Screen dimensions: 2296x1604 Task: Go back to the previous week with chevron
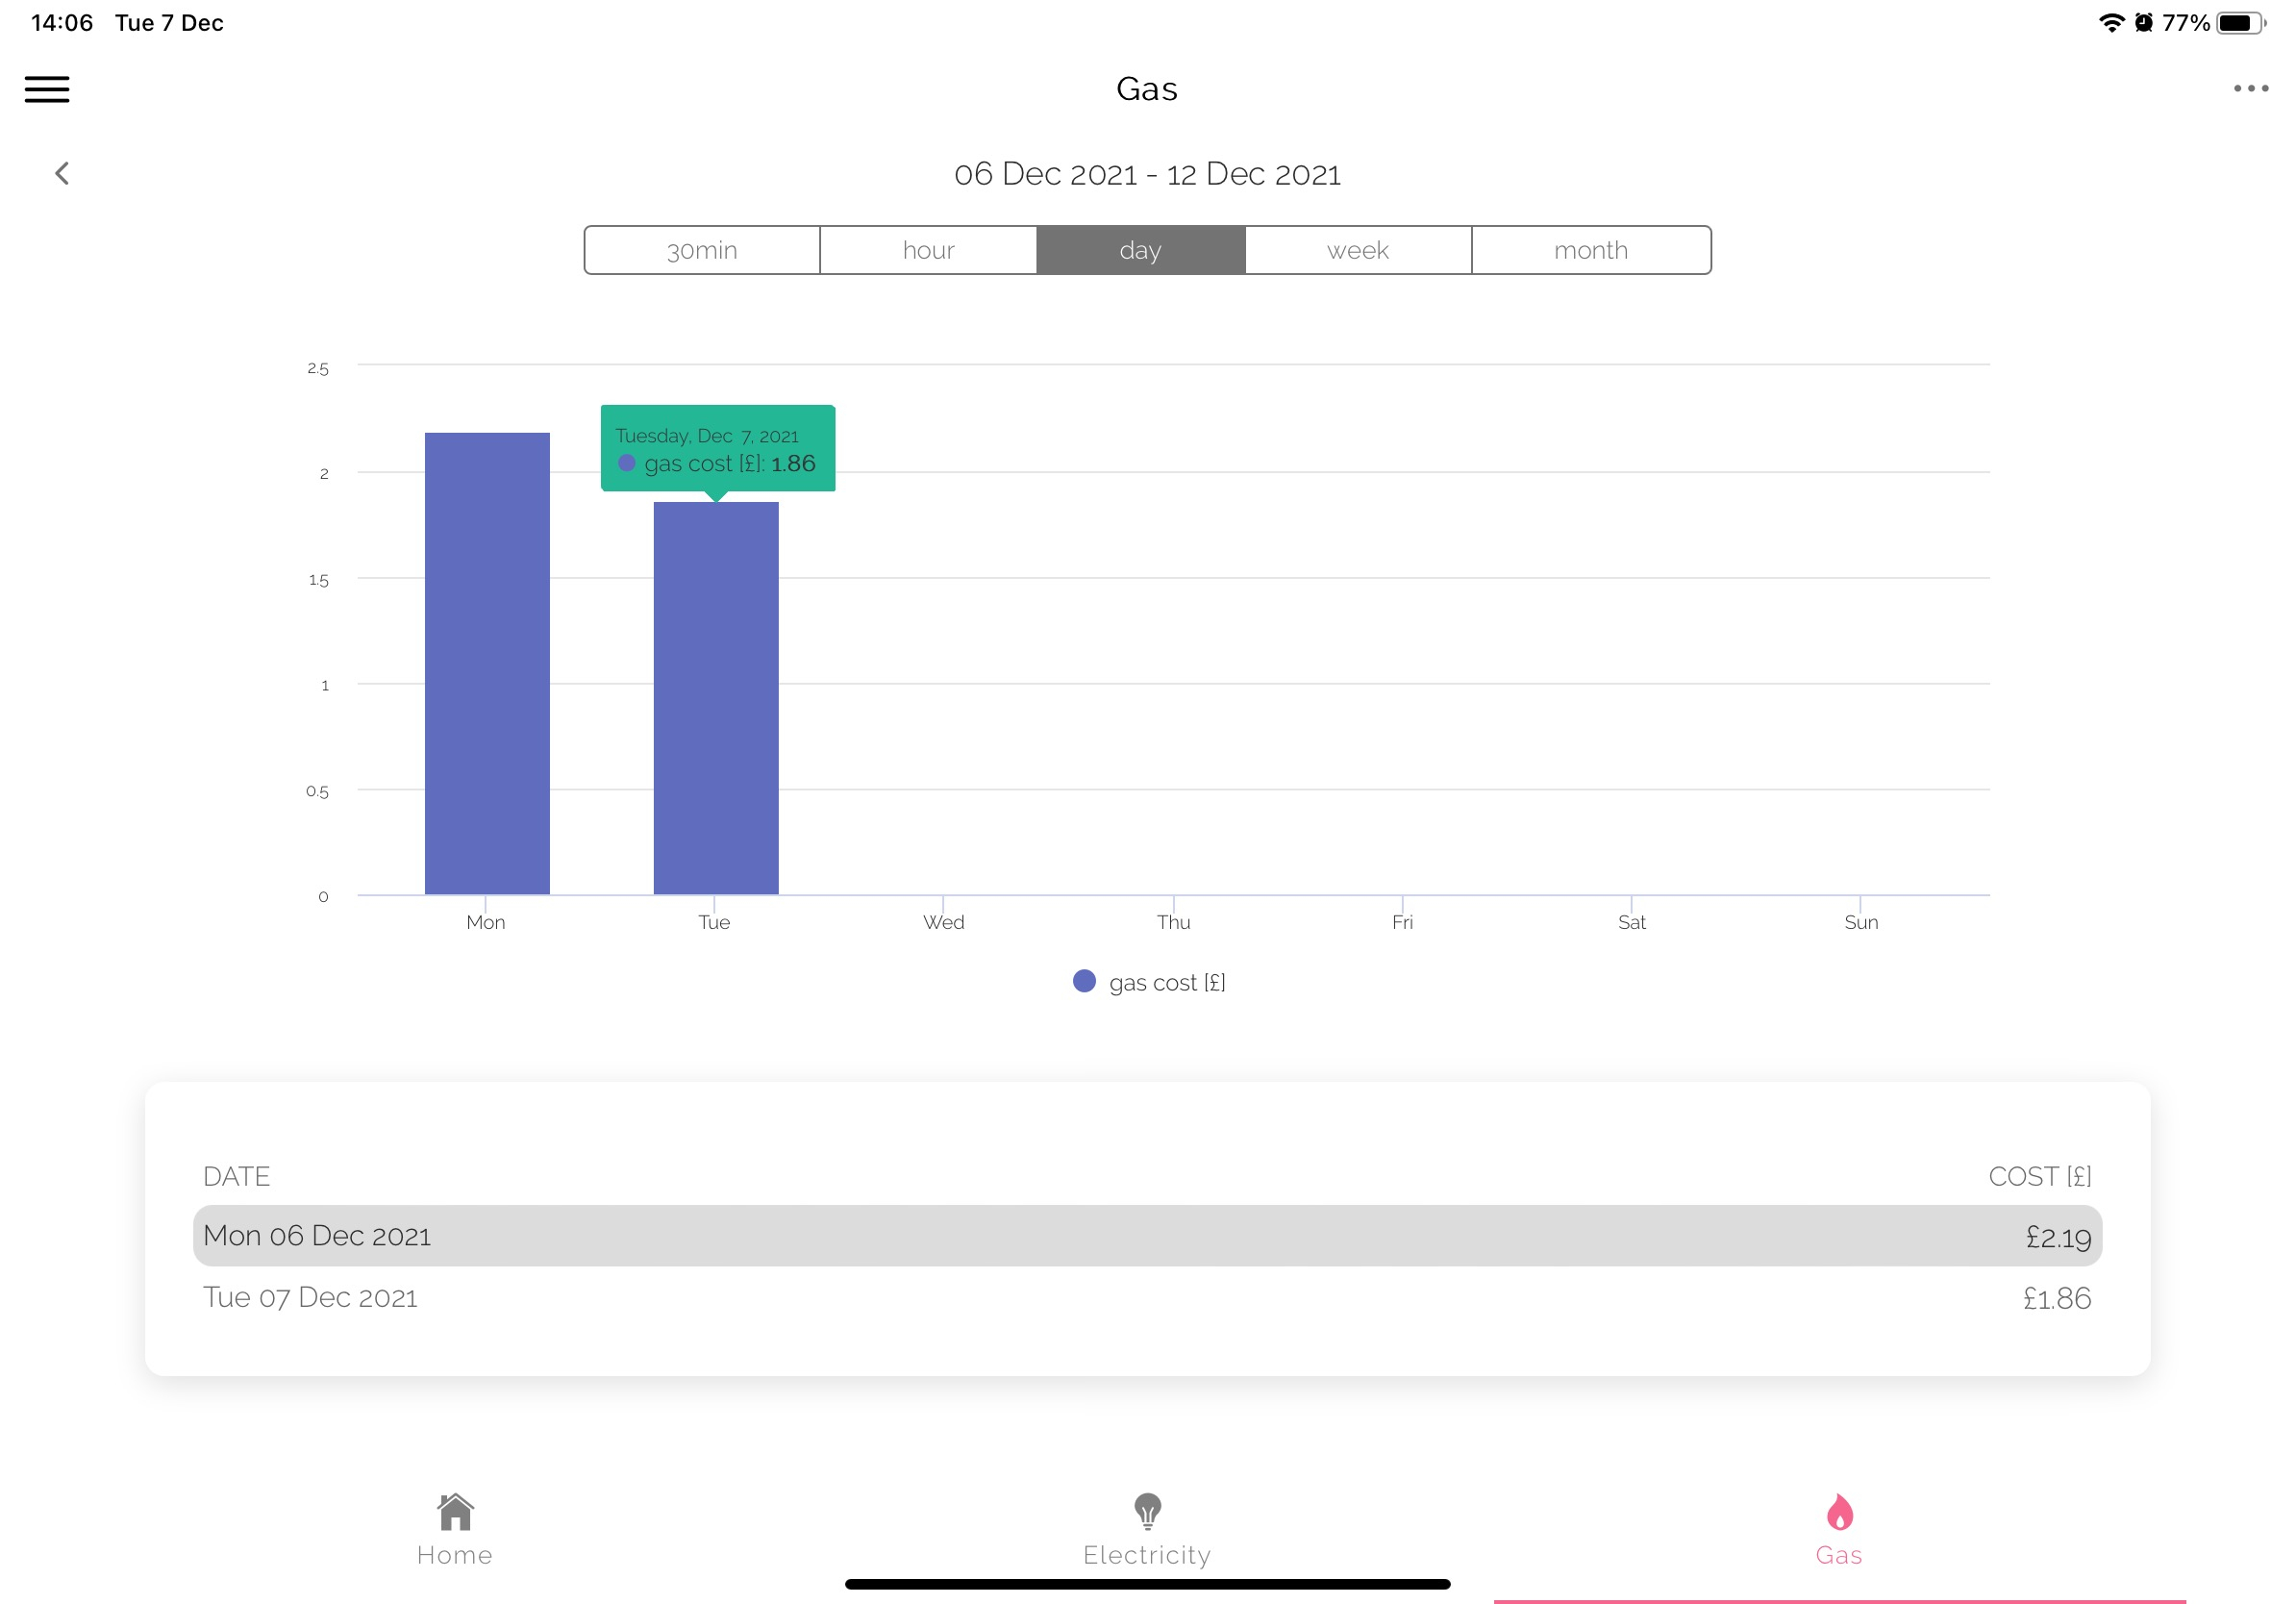pyautogui.click(x=62, y=173)
